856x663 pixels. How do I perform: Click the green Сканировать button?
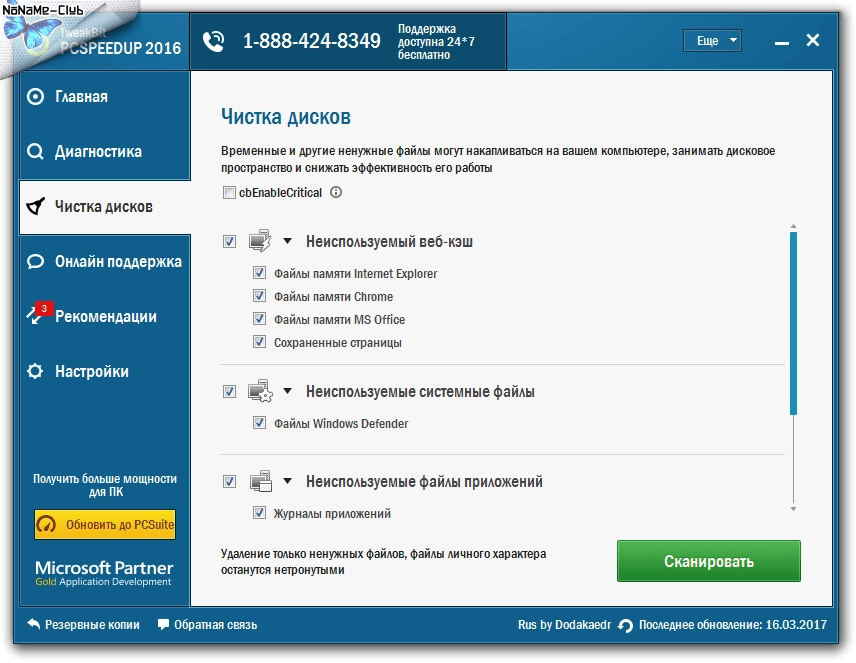[x=709, y=561]
